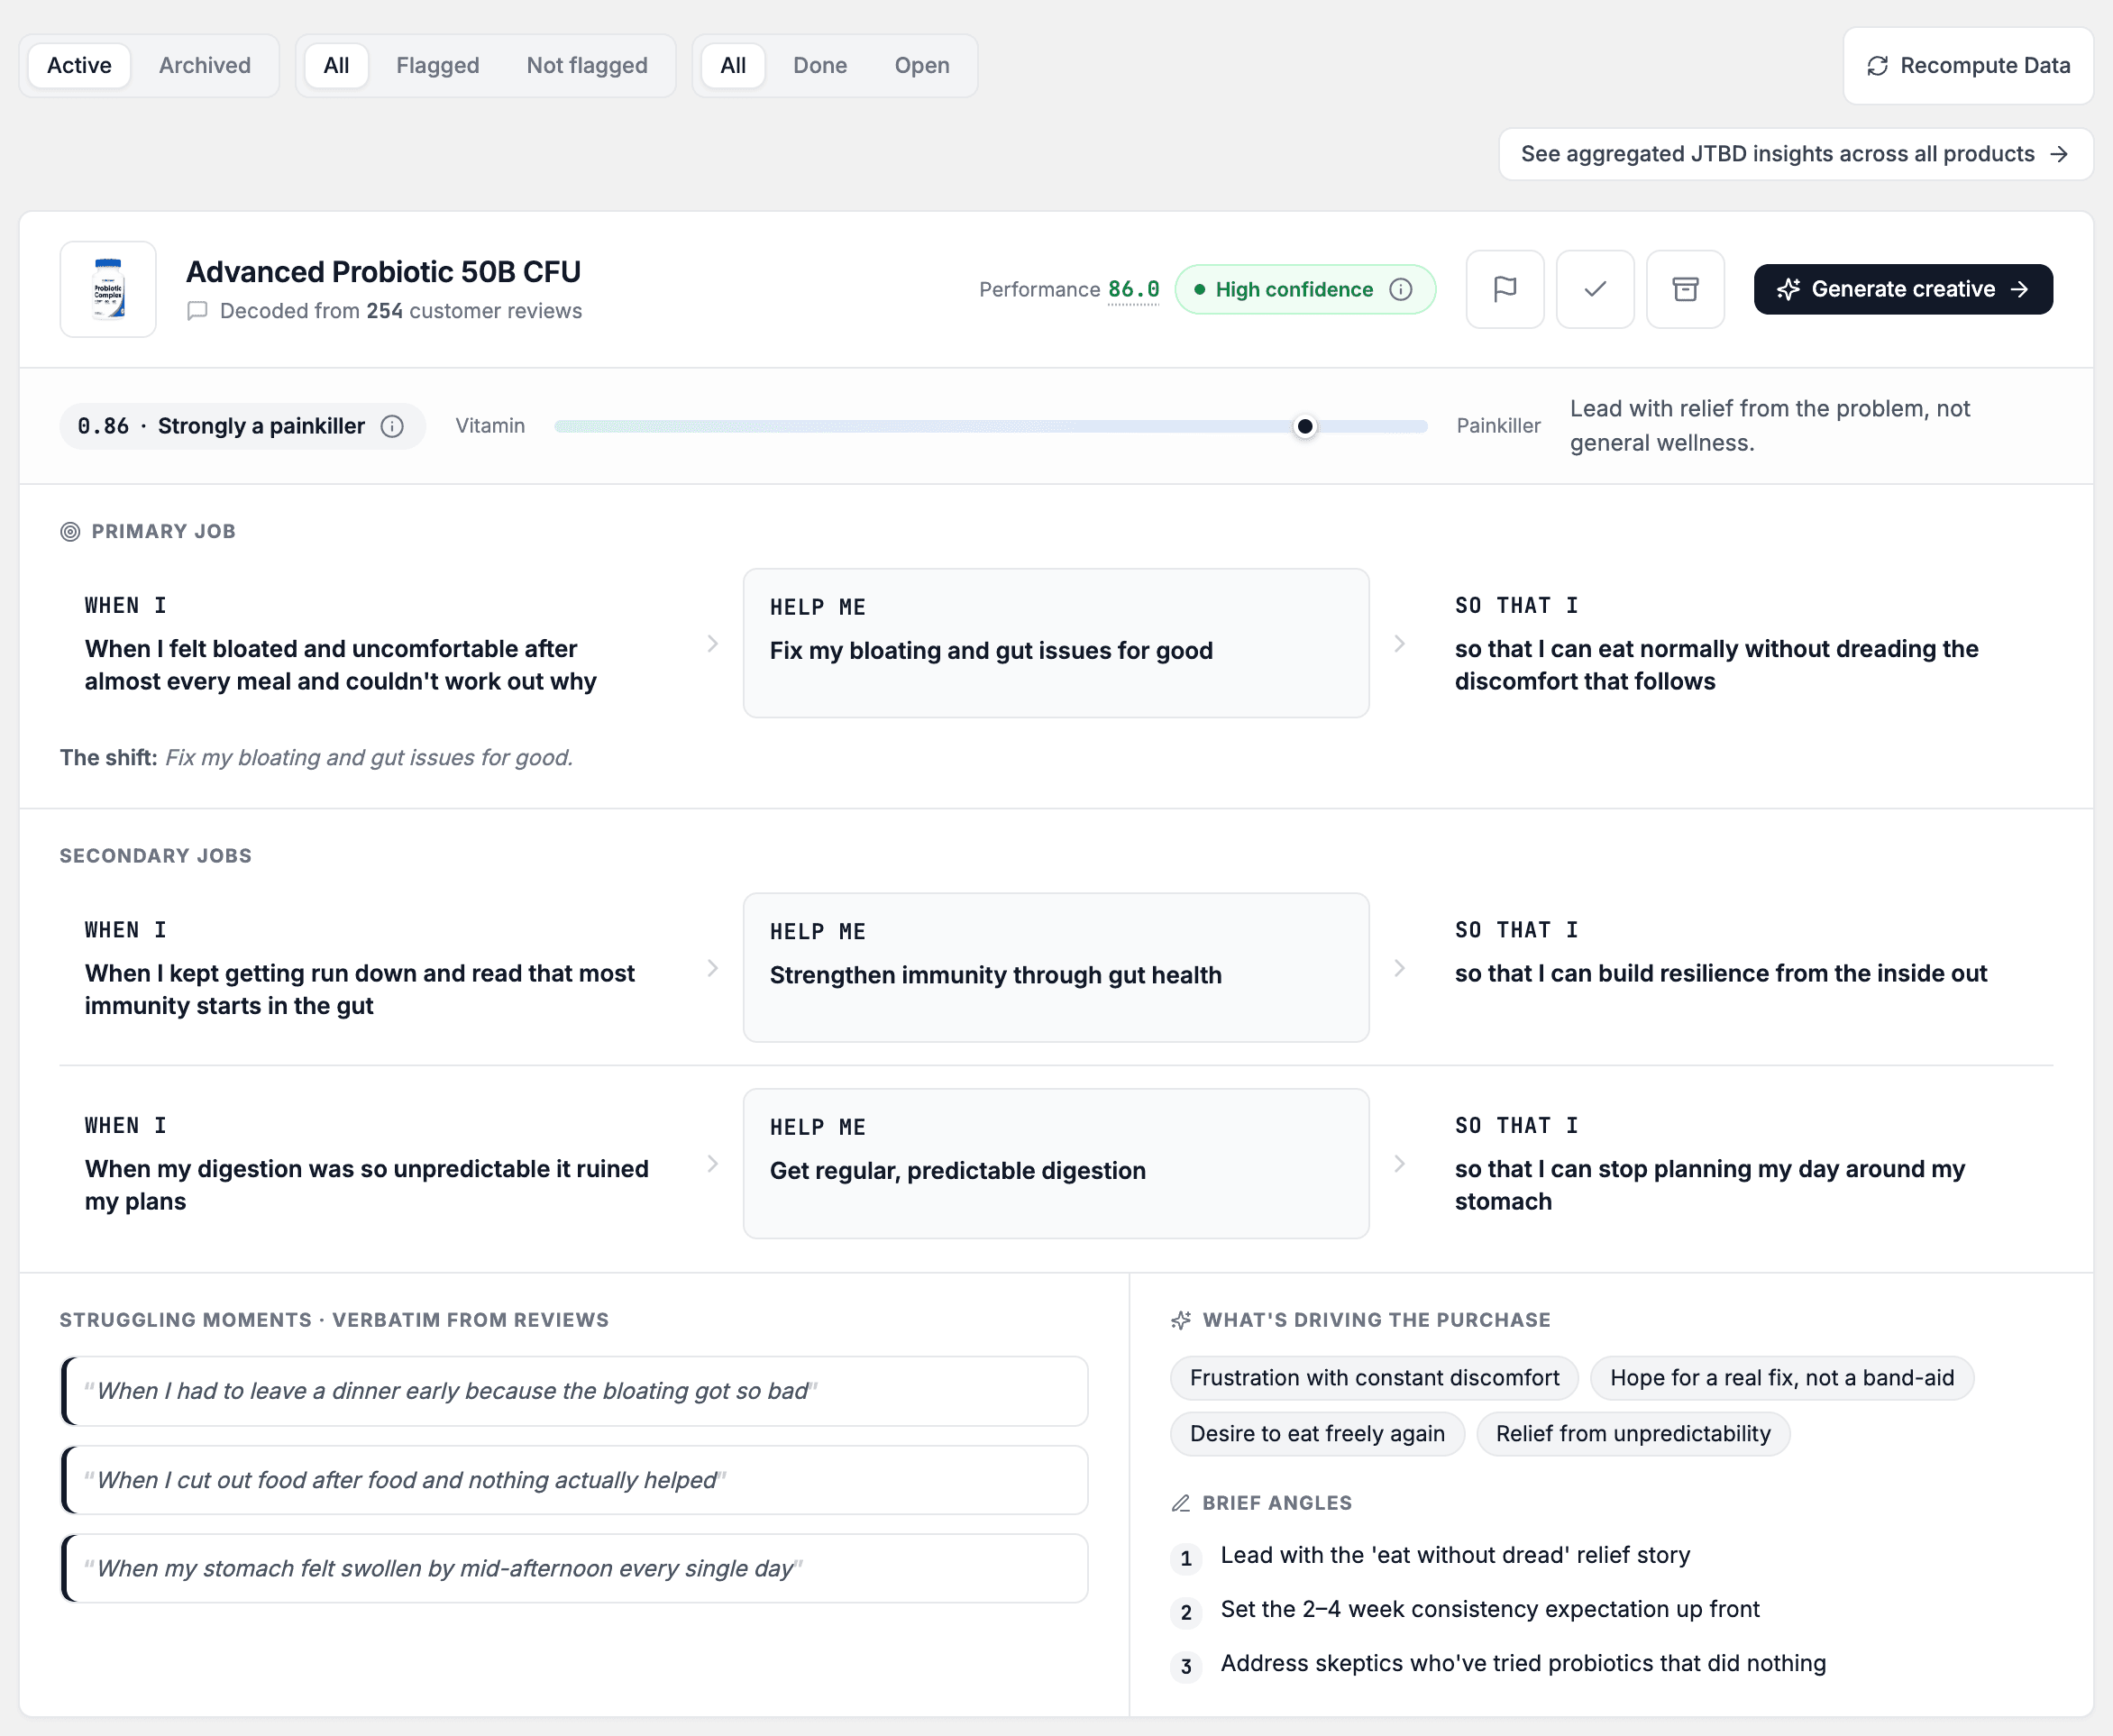Click 'Frustration with constant discomfort' tag
The width and height of the screenshot is (2113, 1736).
(1374, 1378)
